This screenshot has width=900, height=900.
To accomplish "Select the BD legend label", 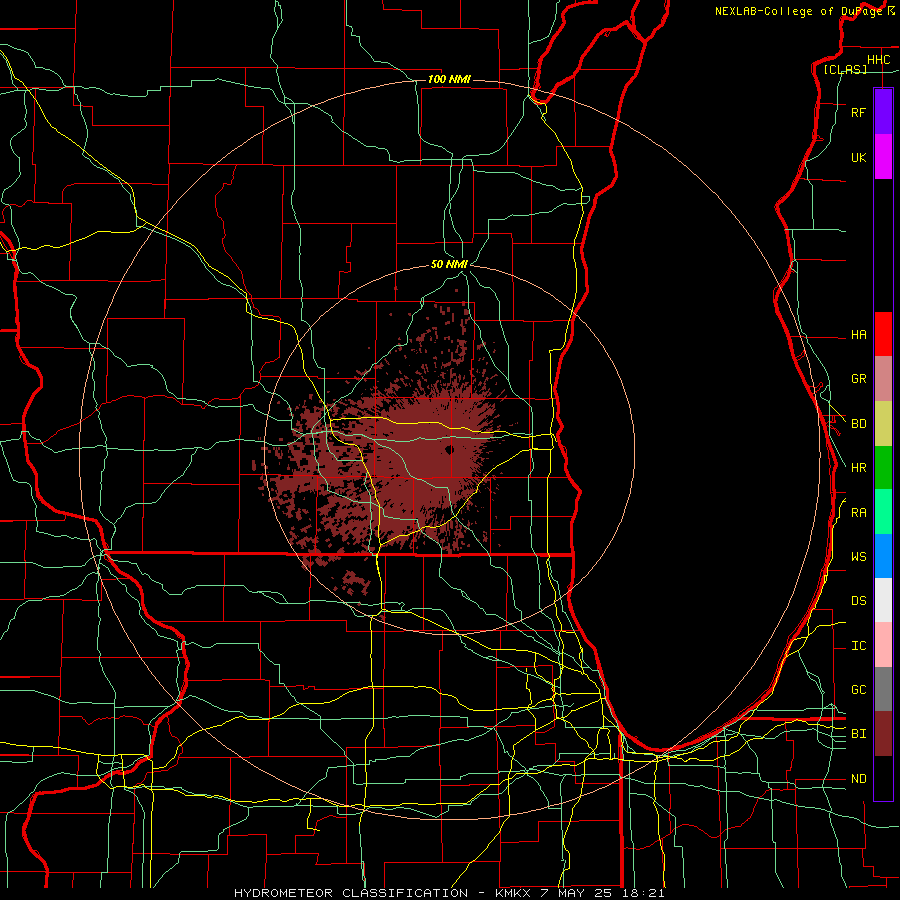I will tap(858, 424).
